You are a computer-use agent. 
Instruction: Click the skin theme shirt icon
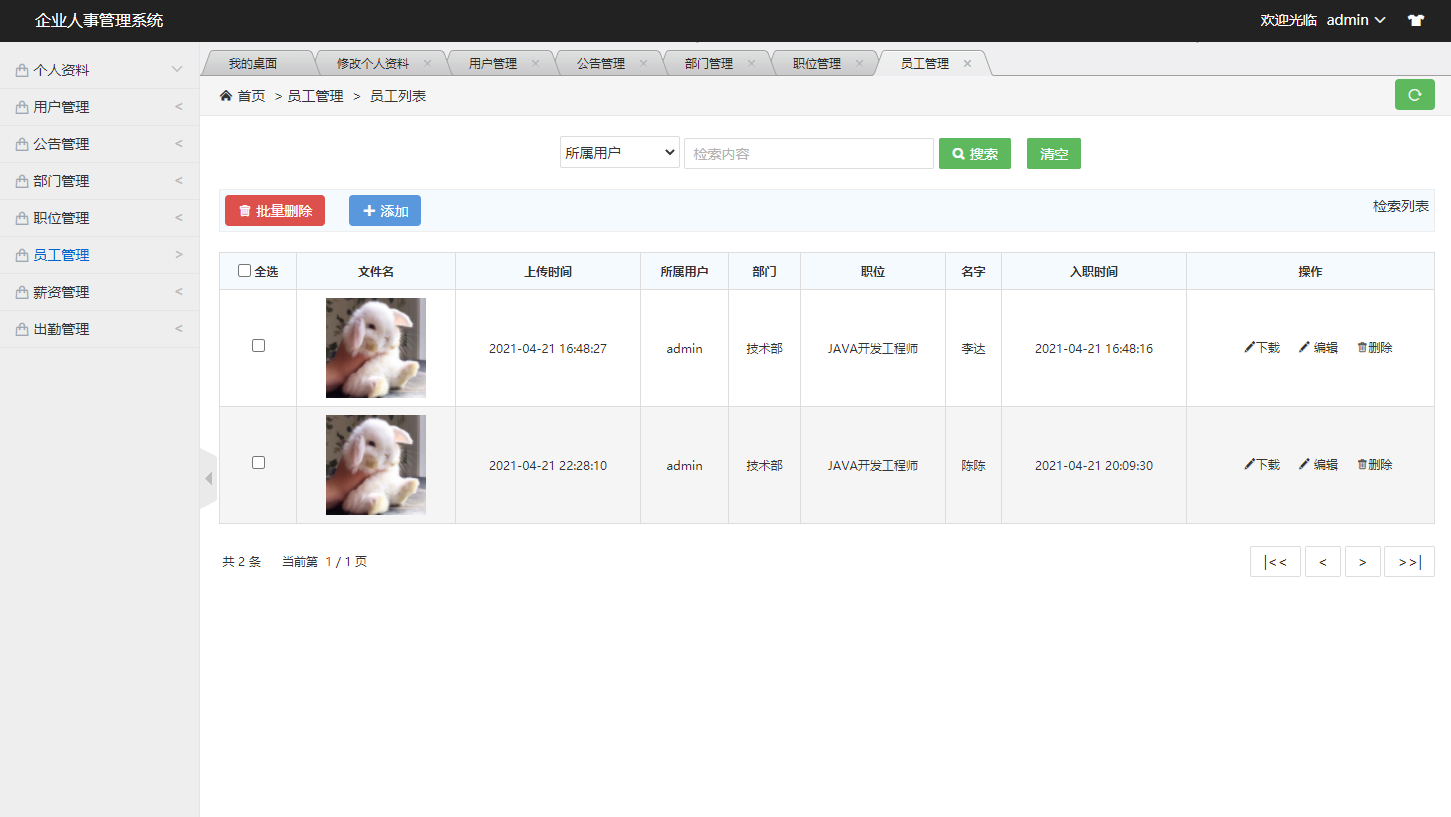click(x=1415, y=20)
